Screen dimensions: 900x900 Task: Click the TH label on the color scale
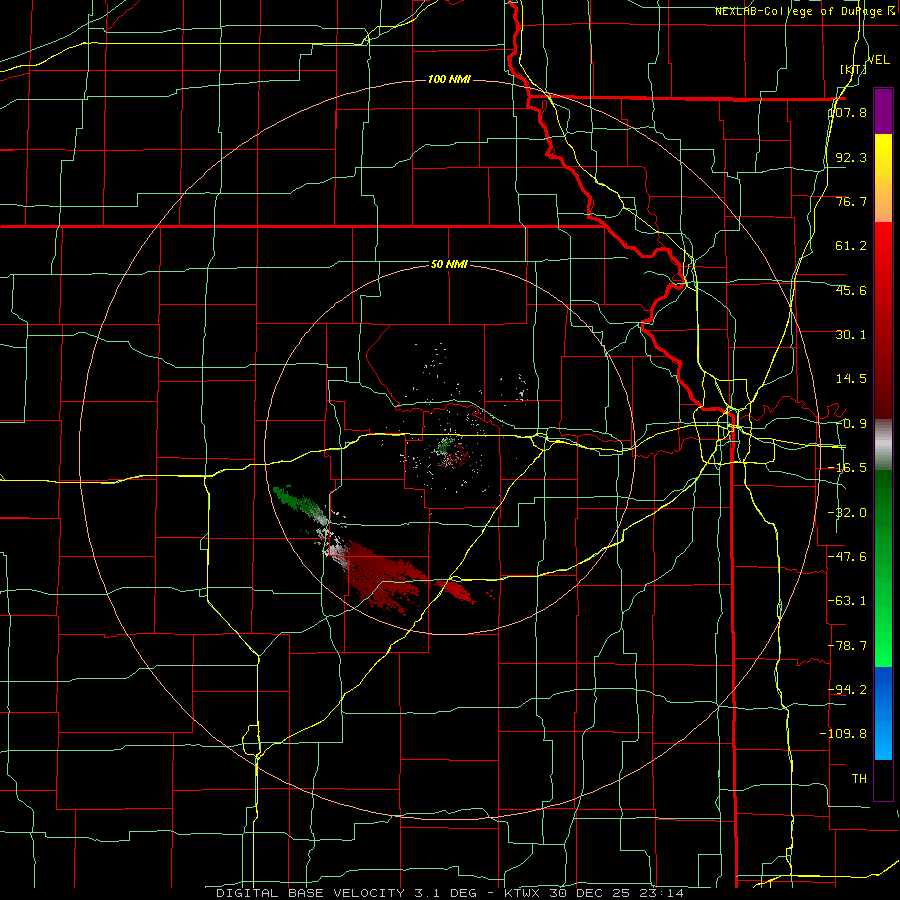pyautogui.click(x=859, y=778)
